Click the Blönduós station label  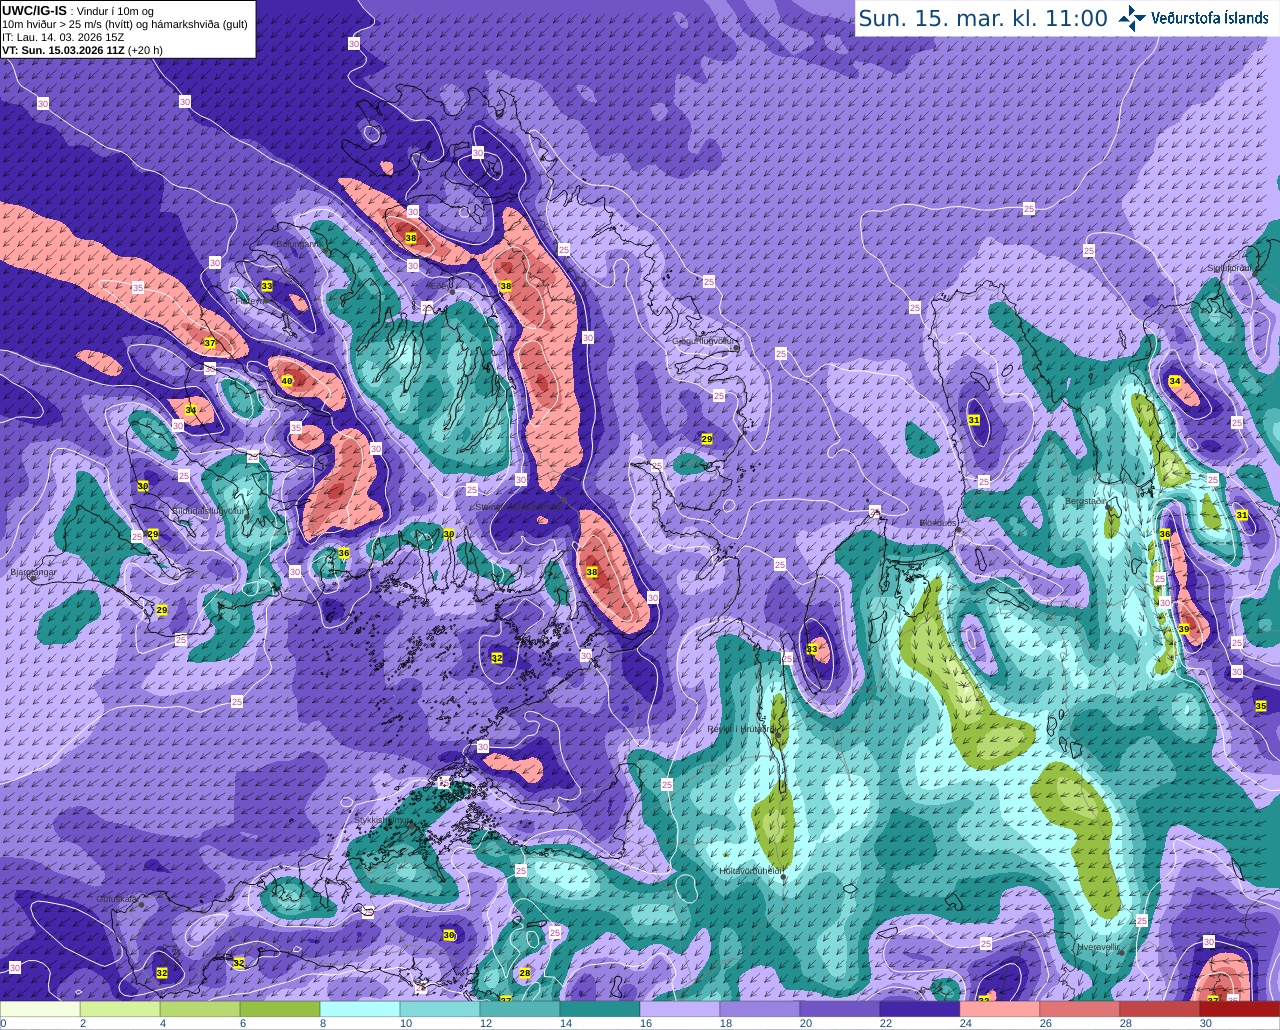[939, 523]
